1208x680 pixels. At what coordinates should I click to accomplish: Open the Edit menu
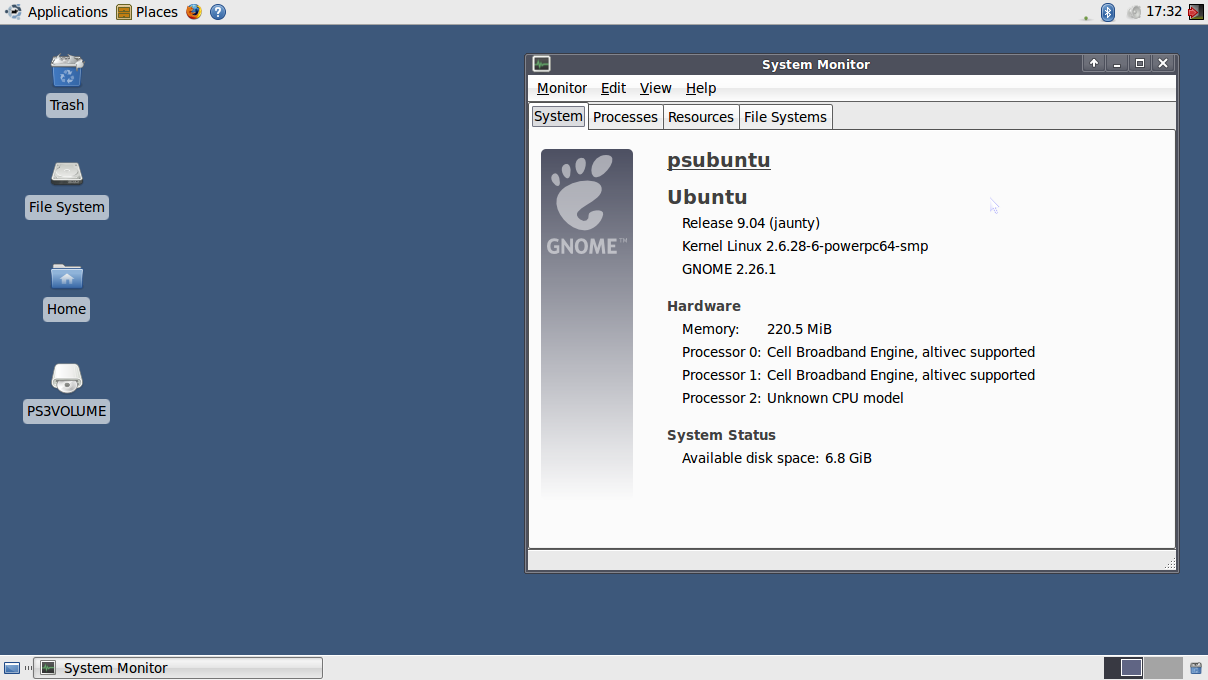click(613, 88)
